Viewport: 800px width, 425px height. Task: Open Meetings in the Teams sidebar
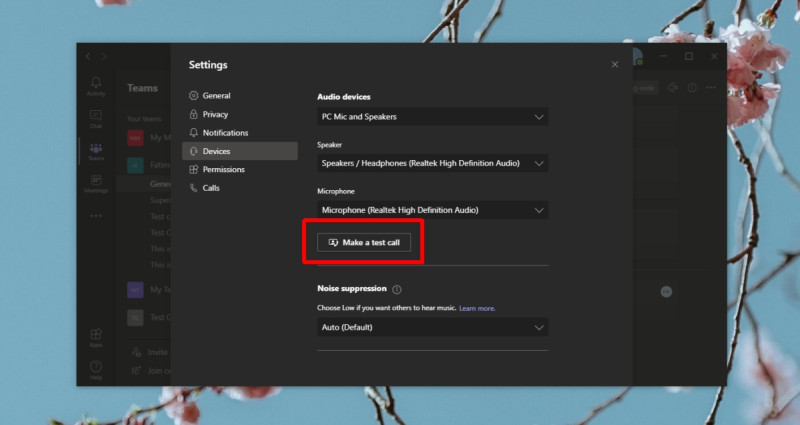96,184
